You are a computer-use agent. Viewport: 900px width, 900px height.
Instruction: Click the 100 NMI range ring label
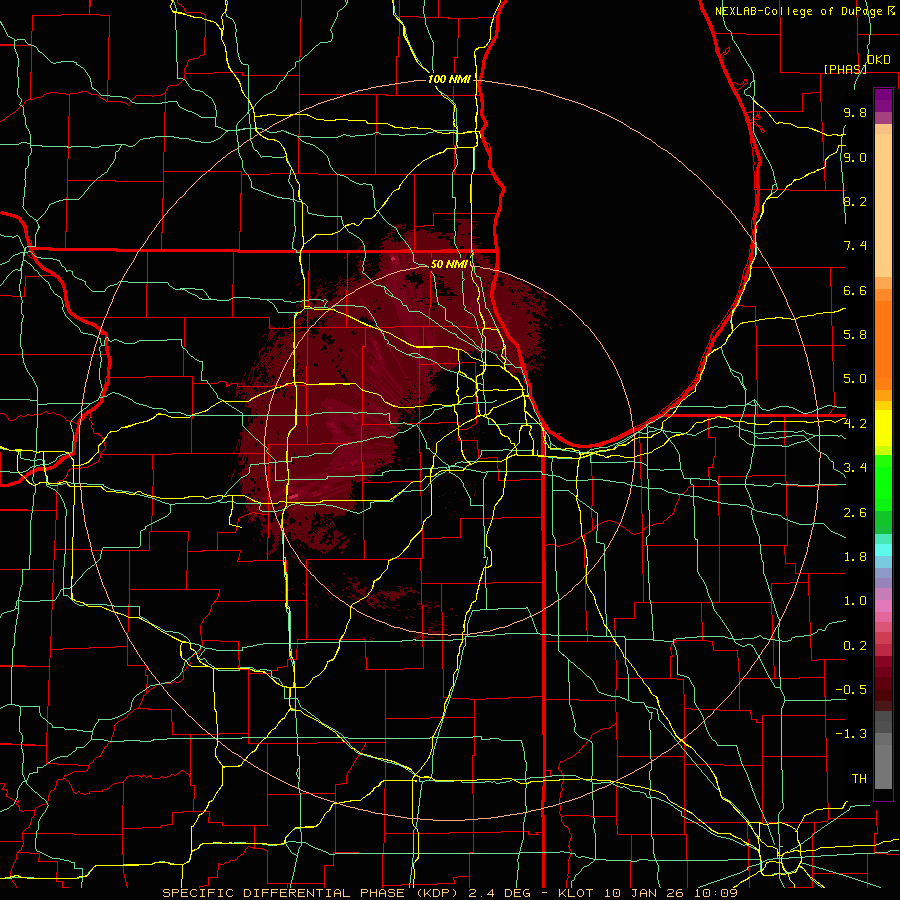click(x=449, y=79)
